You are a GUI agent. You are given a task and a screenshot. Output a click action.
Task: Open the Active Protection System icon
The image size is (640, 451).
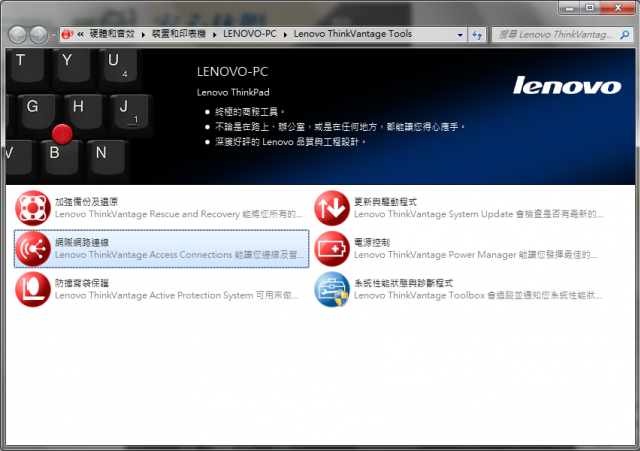click(x=33, y=289)
